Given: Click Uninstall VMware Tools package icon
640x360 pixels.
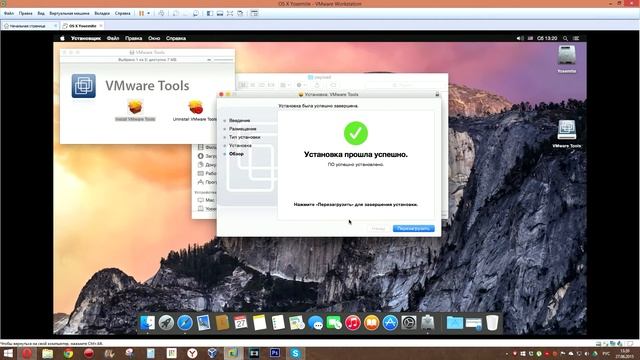Looking at the screenshot, I should (x=196, y=107).
